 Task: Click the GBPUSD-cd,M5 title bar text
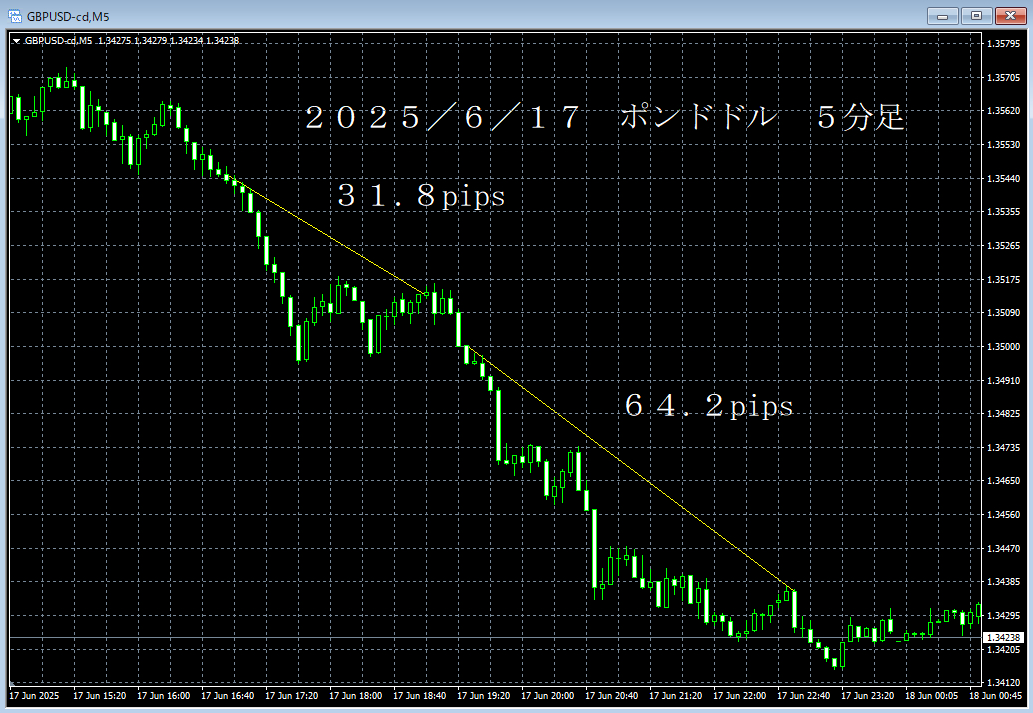click(x=69, y=16)
